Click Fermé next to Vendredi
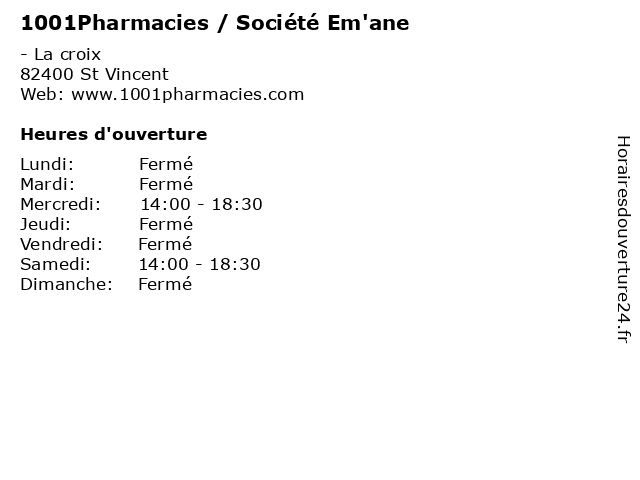This screenshot has width=640, height=480. [x=165, y=244]
